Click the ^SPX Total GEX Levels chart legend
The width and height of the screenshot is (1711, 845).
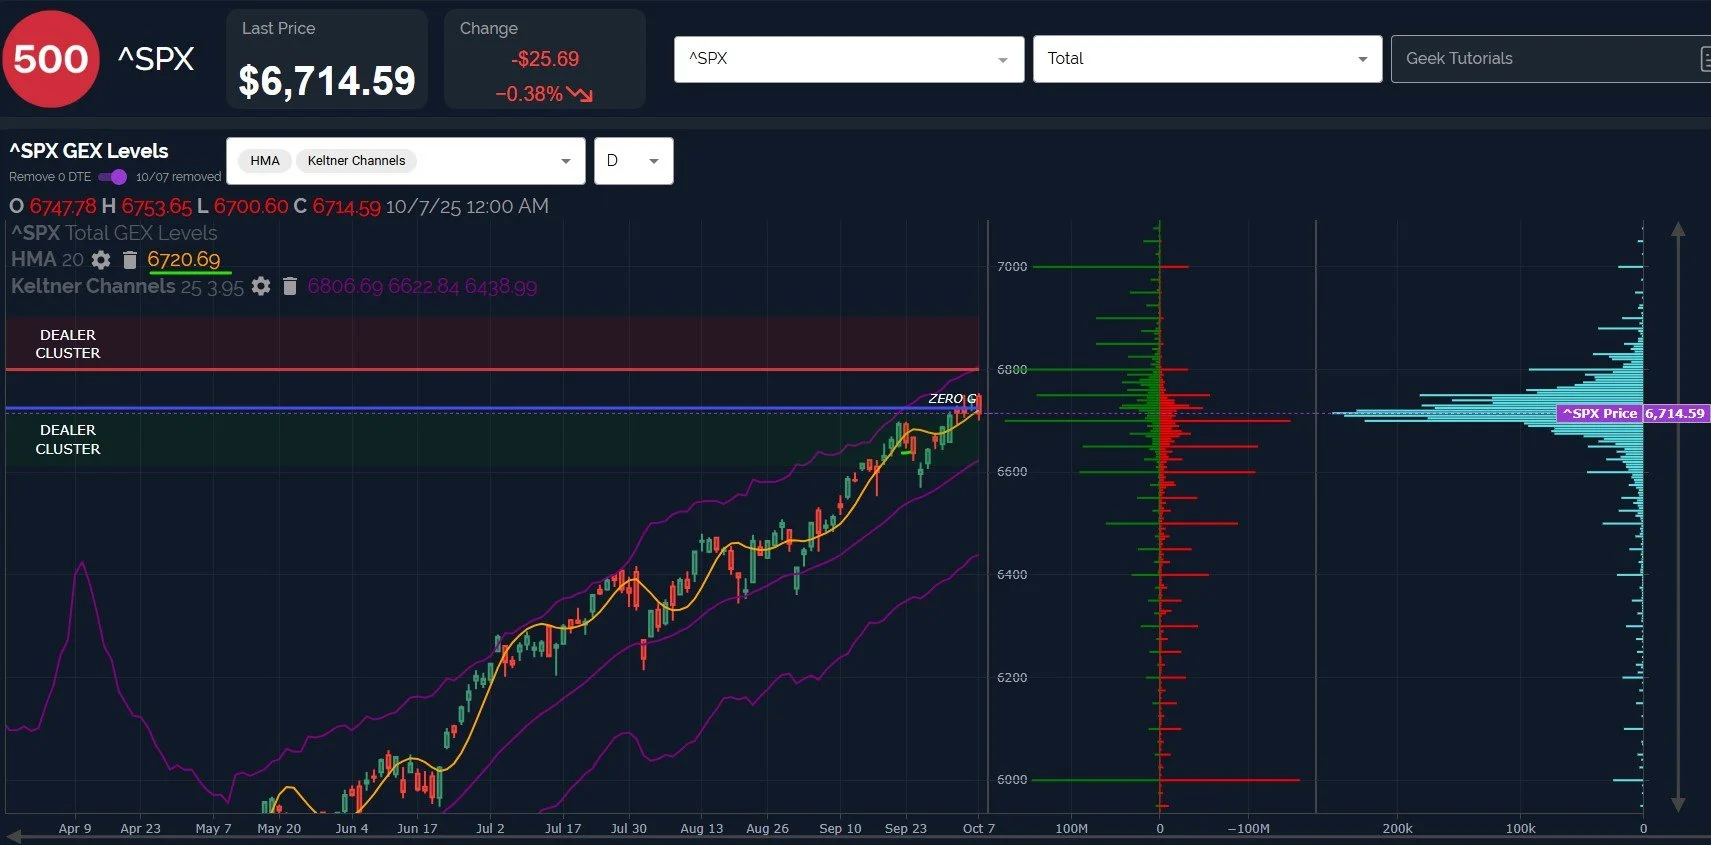coord(114,233)
